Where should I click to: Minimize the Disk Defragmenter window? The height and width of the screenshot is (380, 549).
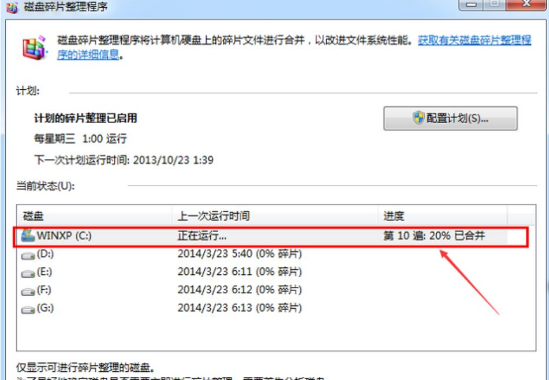point(471,5)
